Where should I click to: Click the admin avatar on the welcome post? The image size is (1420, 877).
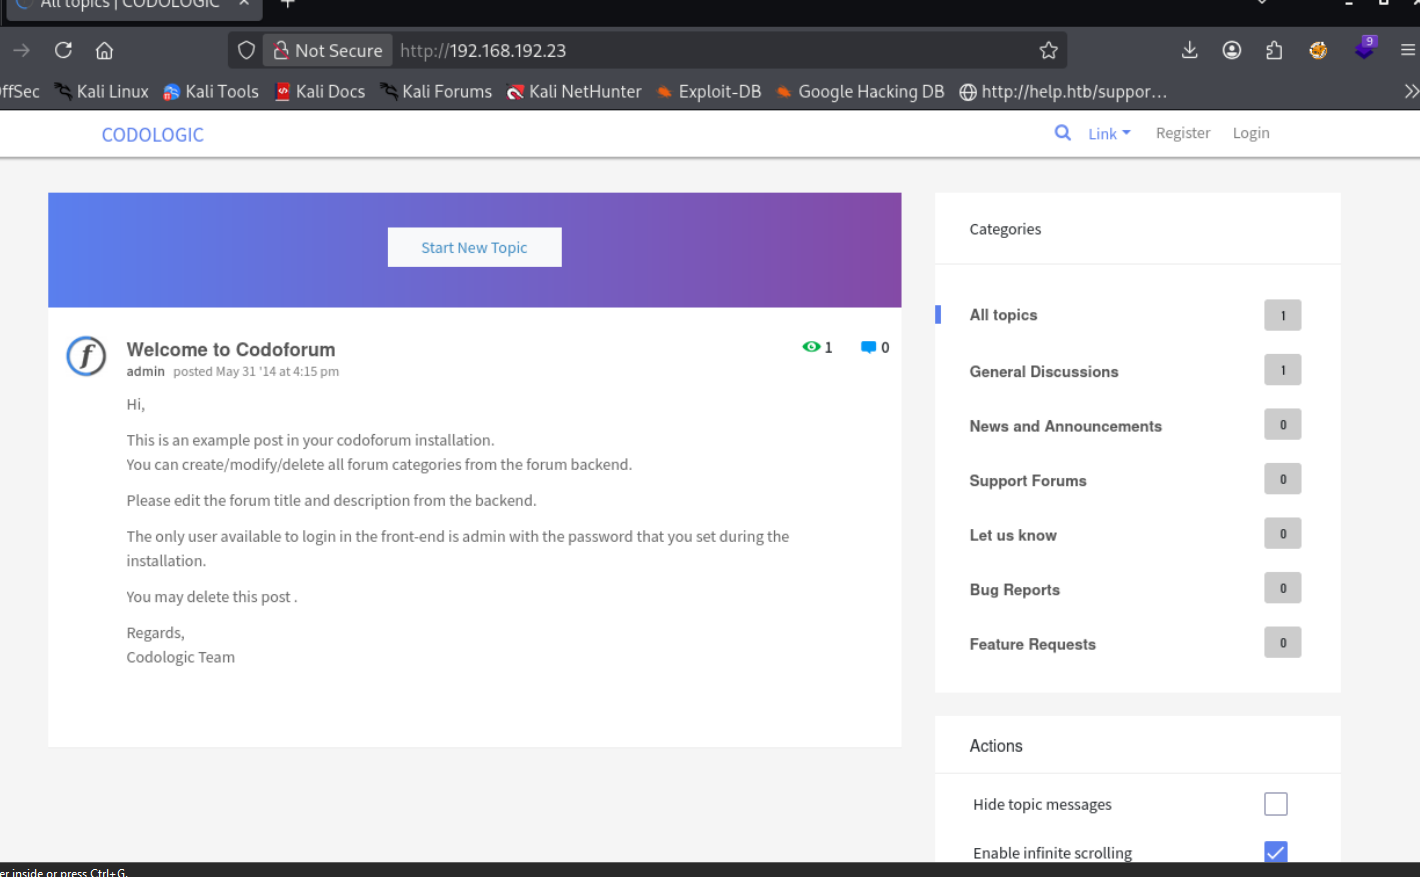[86, 356]
